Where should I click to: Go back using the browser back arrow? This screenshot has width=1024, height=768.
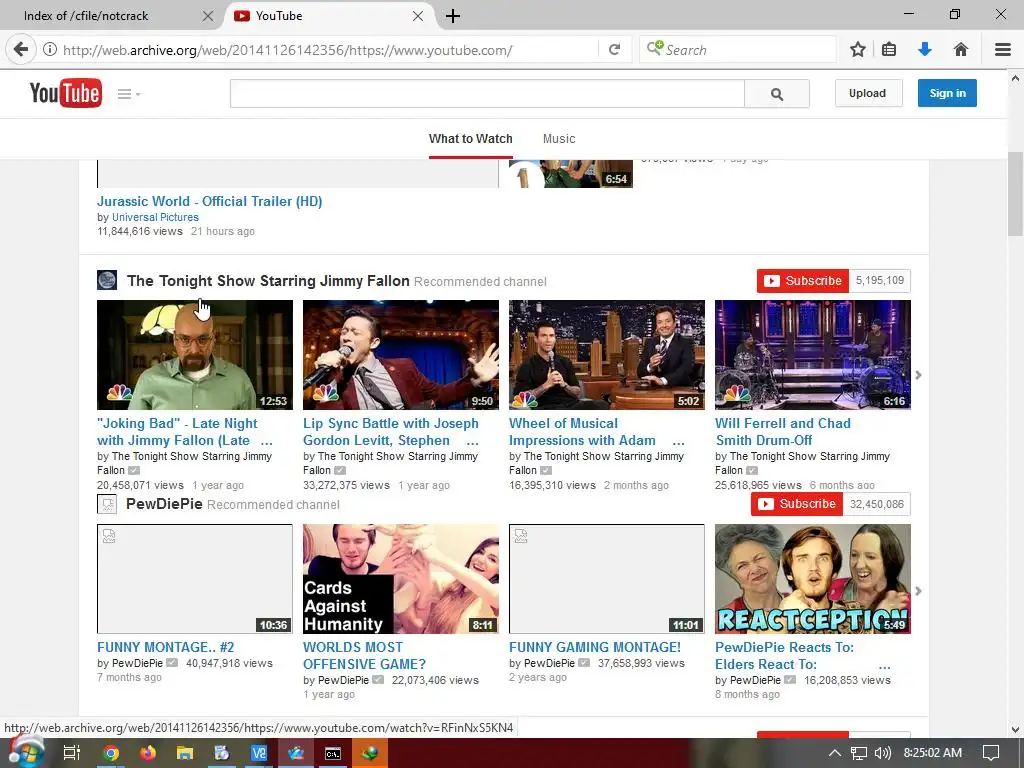coord(21,50)
